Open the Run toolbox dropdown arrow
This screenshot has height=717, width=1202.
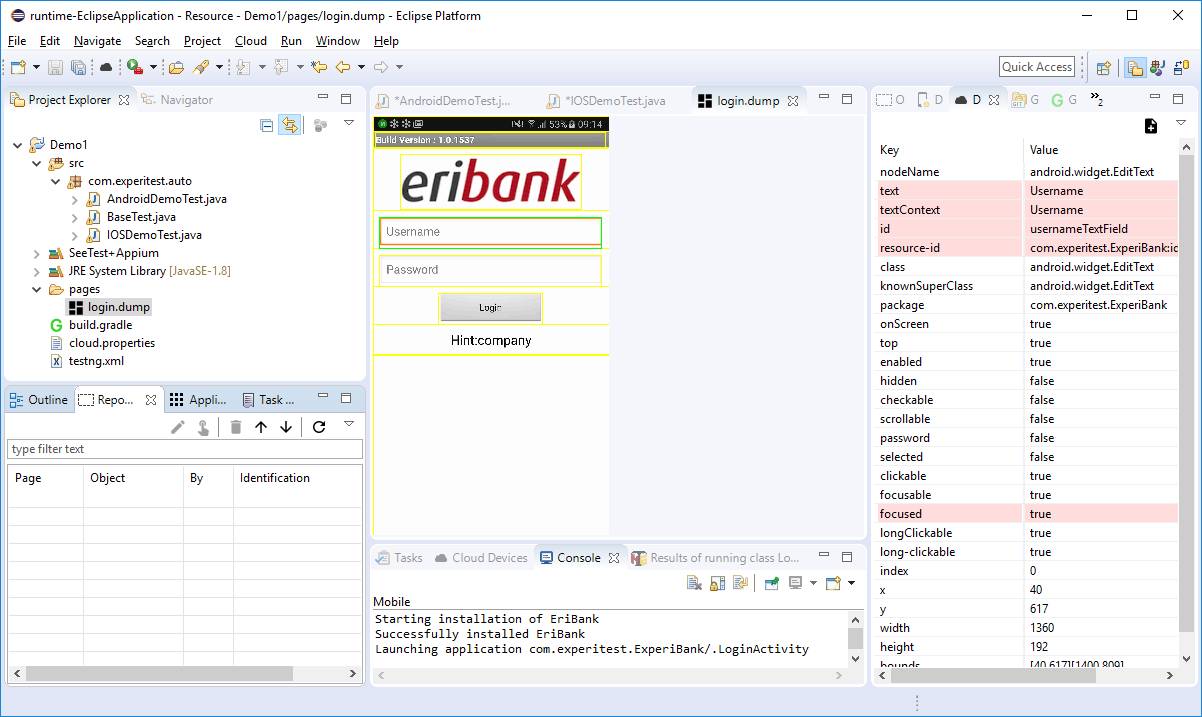153,67
